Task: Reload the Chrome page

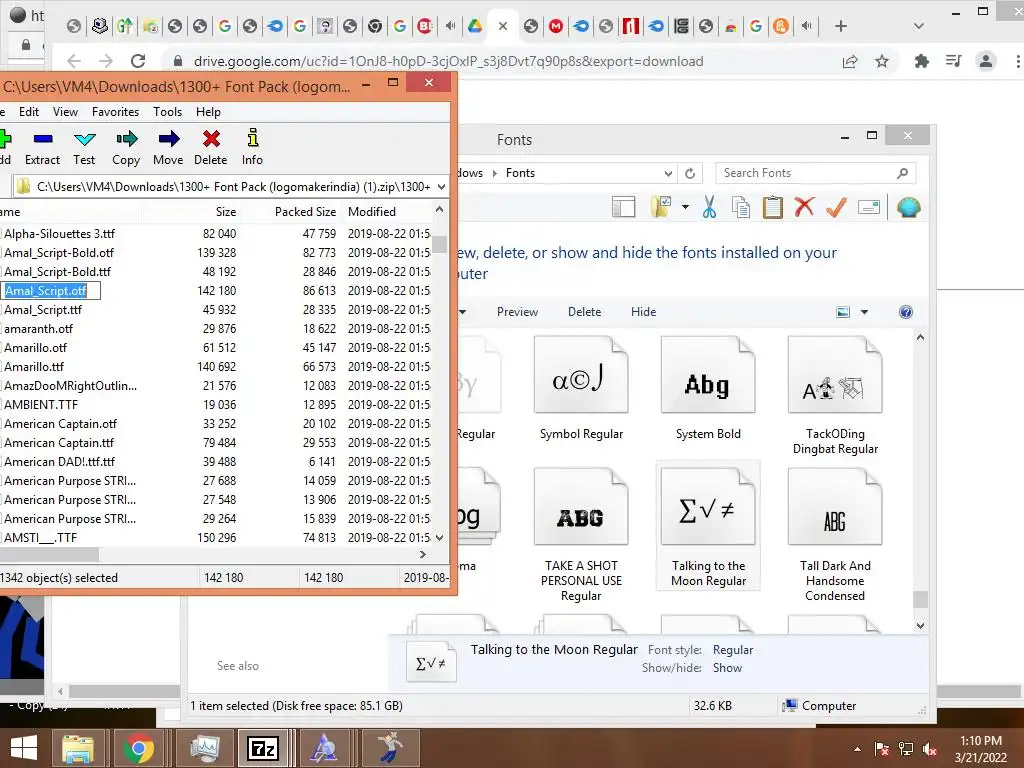Action: (138, 61)
